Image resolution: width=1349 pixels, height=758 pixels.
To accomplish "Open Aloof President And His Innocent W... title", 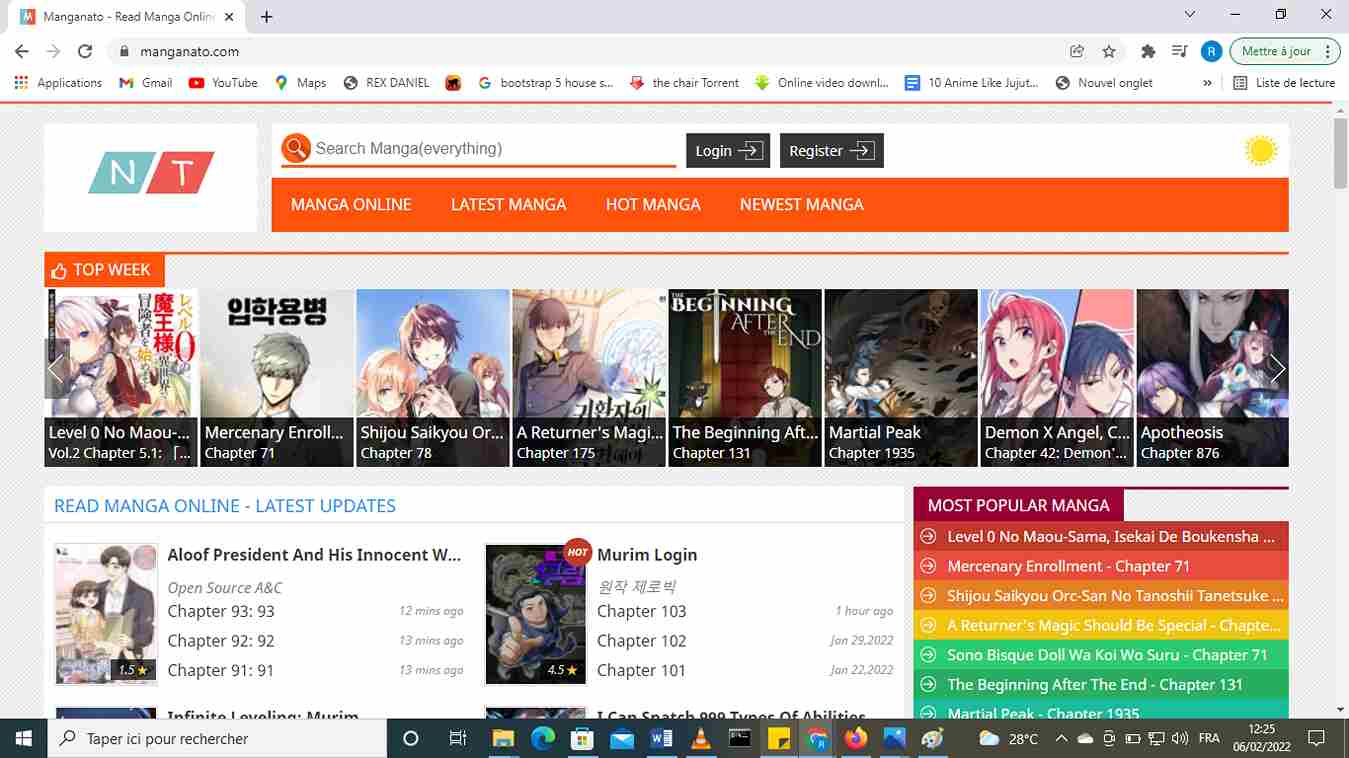I will (315, 555).
